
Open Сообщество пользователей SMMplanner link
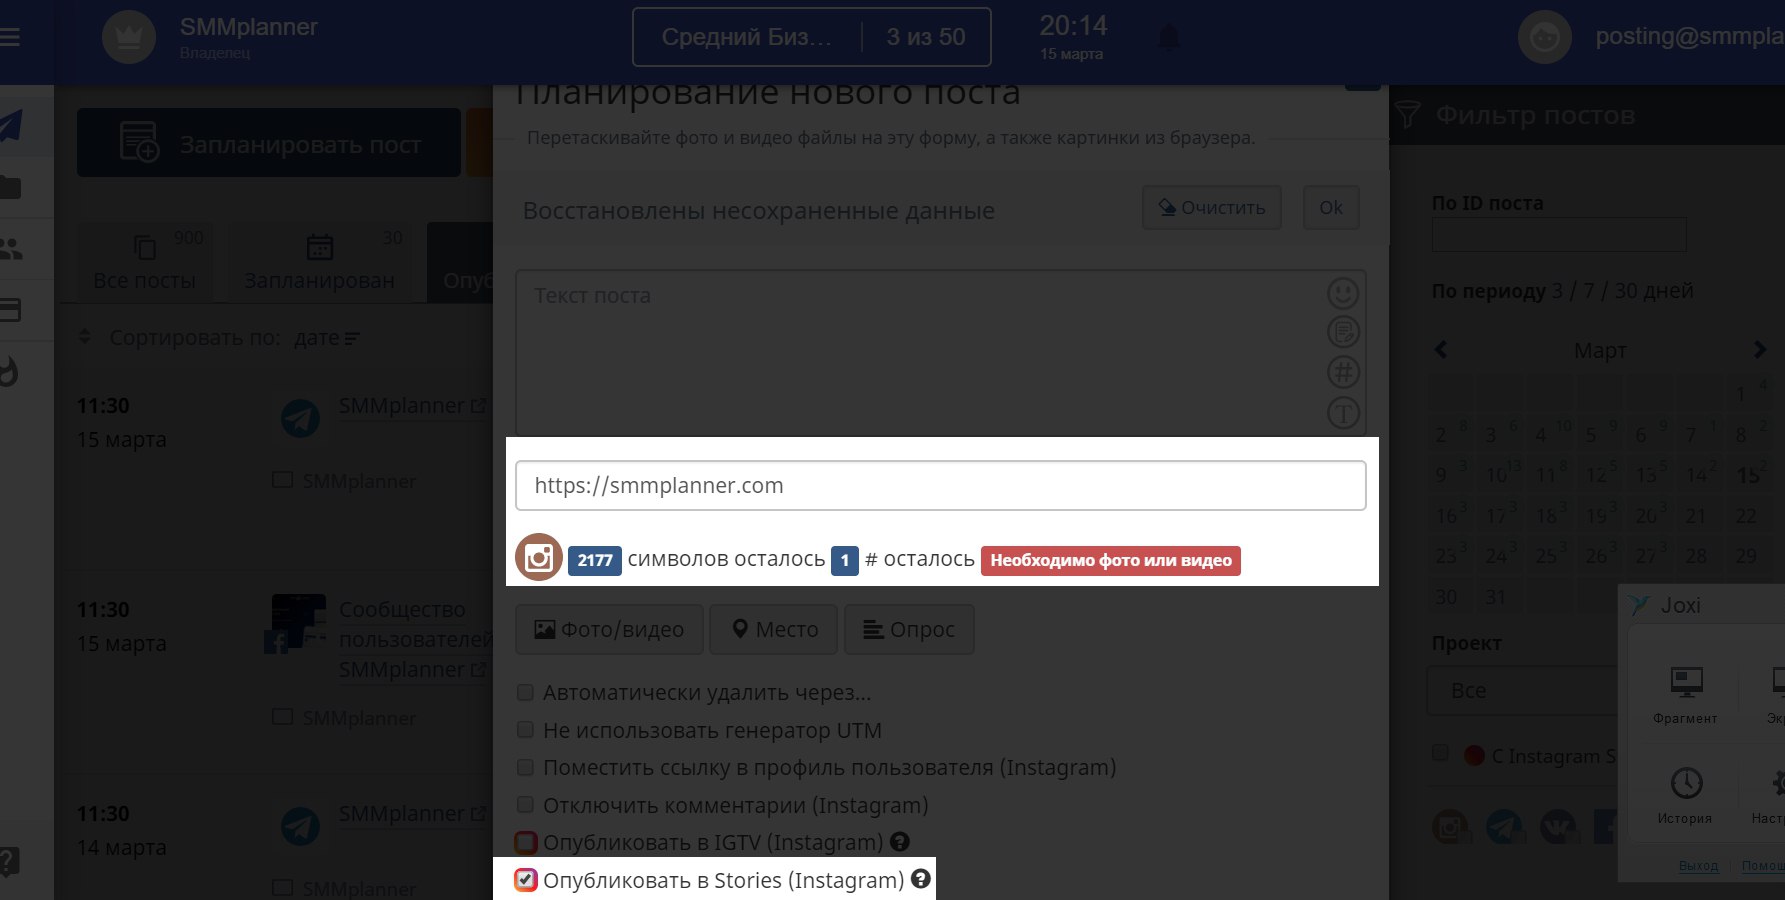pos(413,639)
